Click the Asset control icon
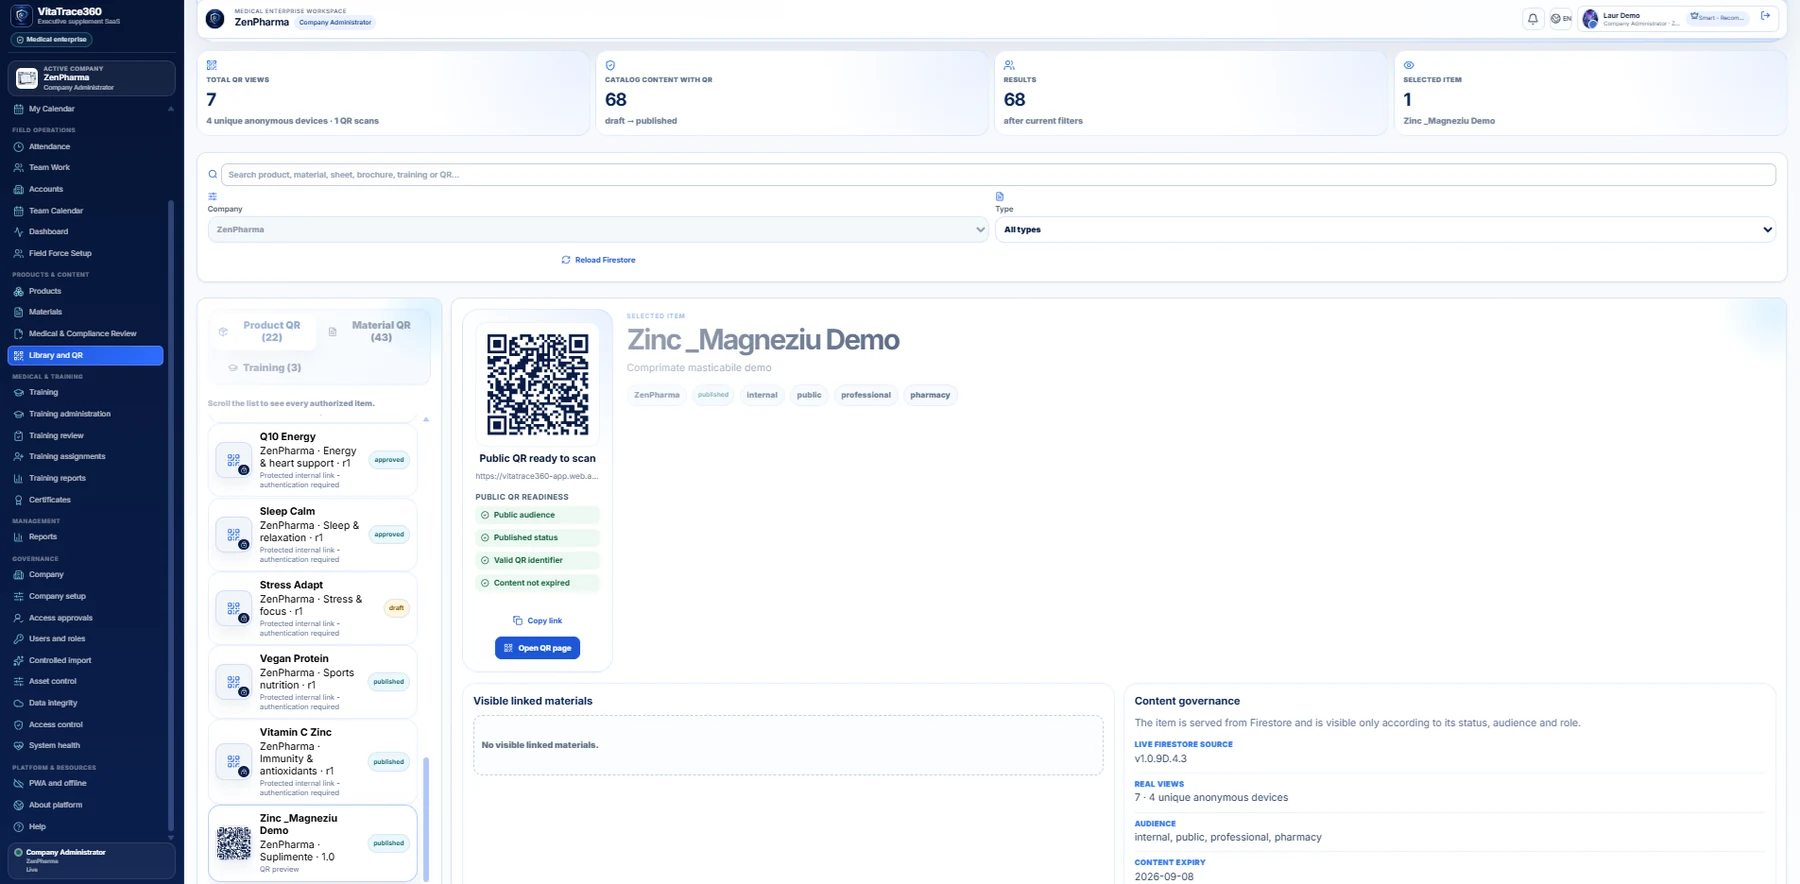 pyautogui.click(x=18, y=682)
